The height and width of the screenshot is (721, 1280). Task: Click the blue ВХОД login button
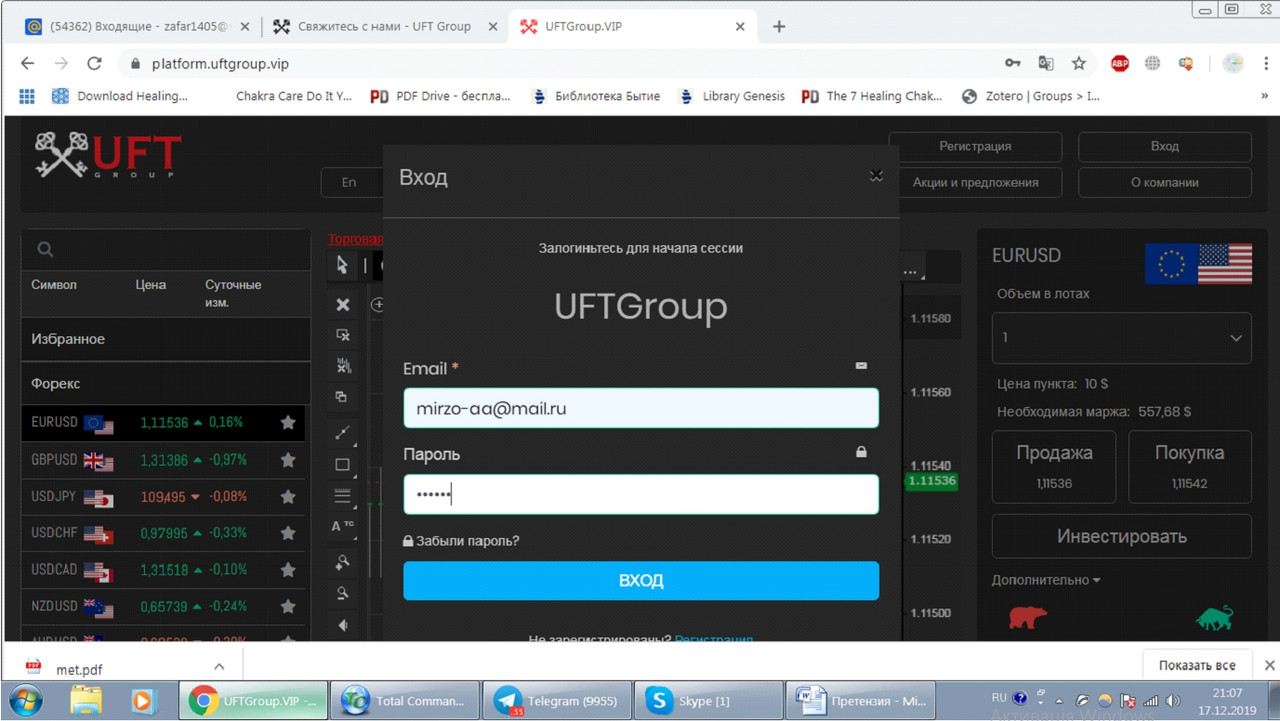click(x=641, y=581)
